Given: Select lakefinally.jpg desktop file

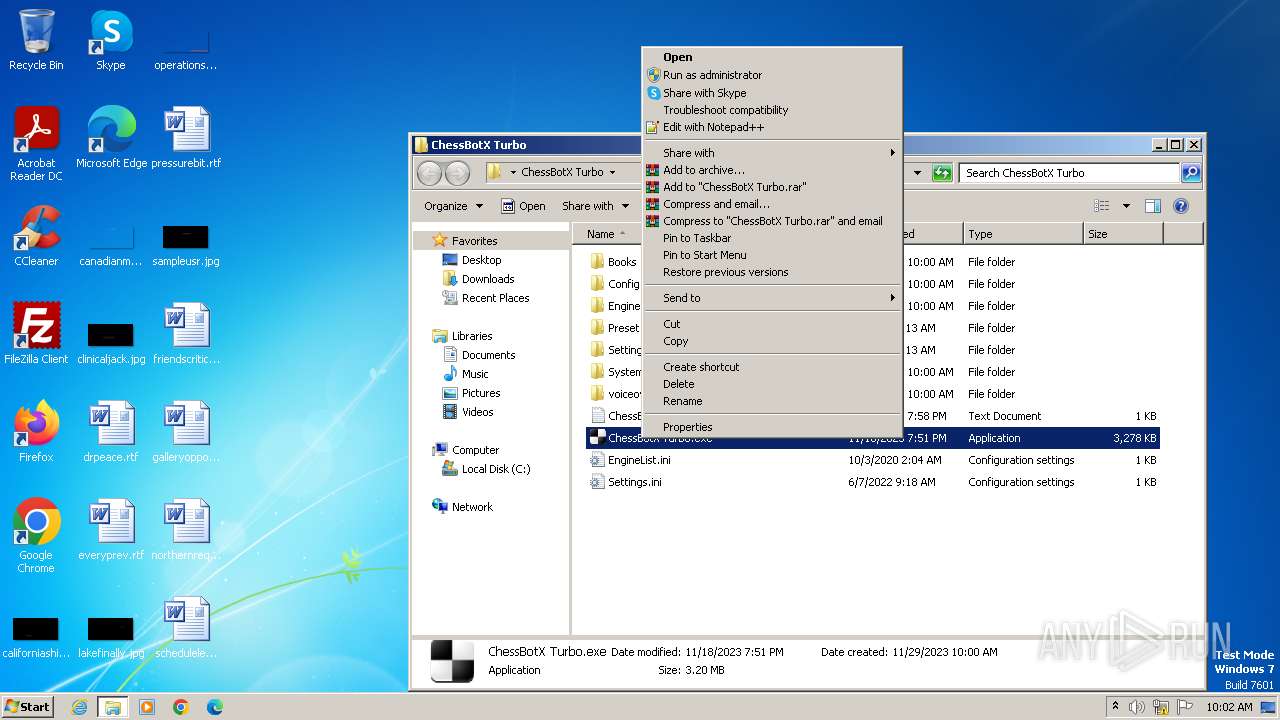Looking at the screenshot, I should pos(111,637).
